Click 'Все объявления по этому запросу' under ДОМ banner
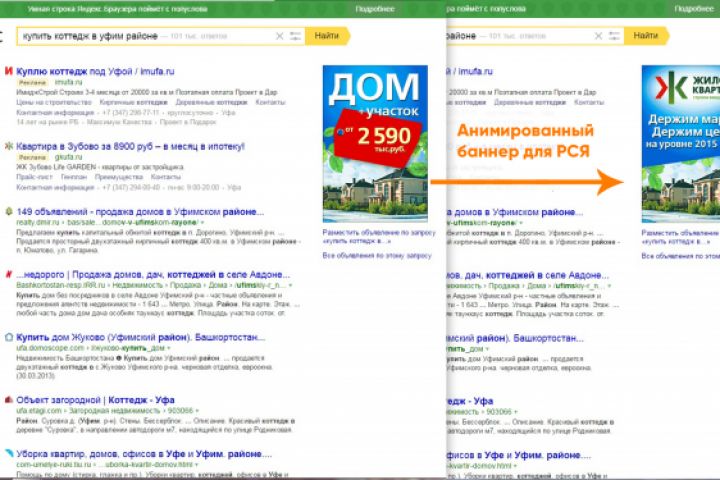 point(377,255)
